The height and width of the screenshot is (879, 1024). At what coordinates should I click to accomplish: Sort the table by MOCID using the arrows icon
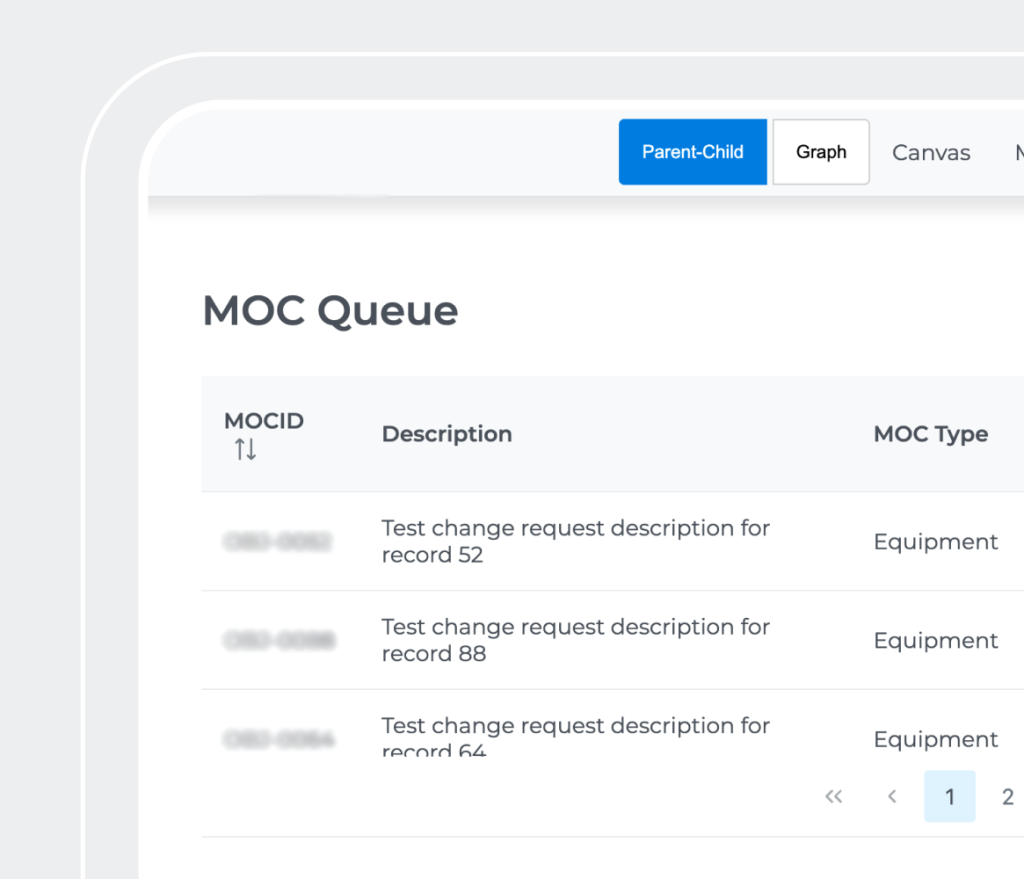click(x=246, y=450)
